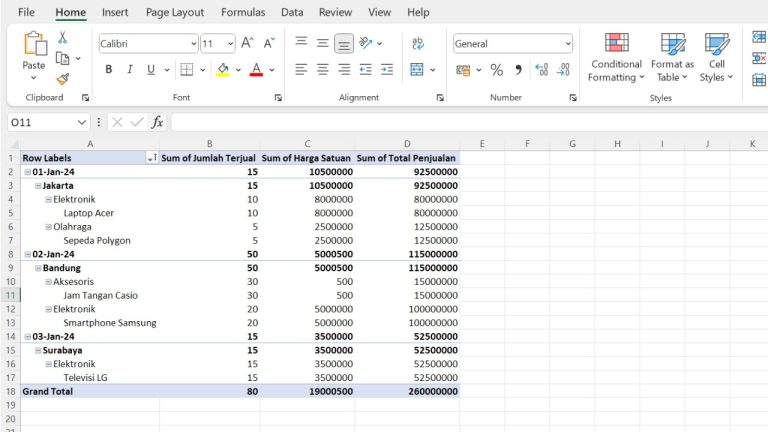Screen dimensions: 768x432
Task: Switch to the Insert tab
Action: pyautogui.click(x=115, y=12)
